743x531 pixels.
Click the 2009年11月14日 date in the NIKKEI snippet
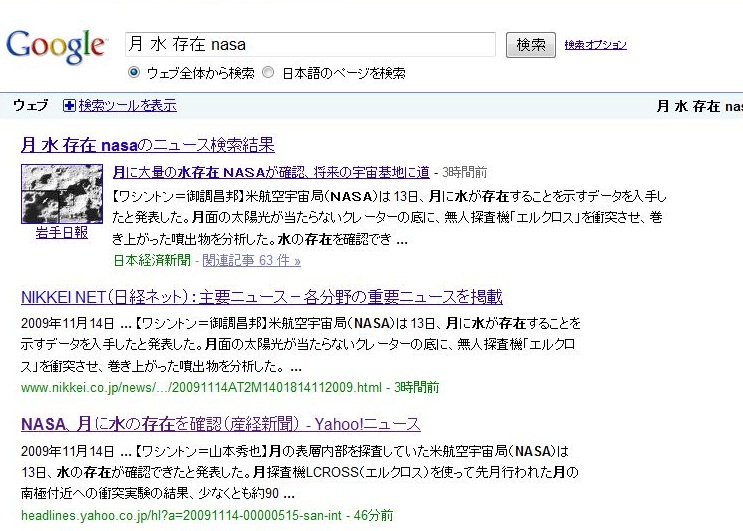pyautogui.click(x=68, y=324)
